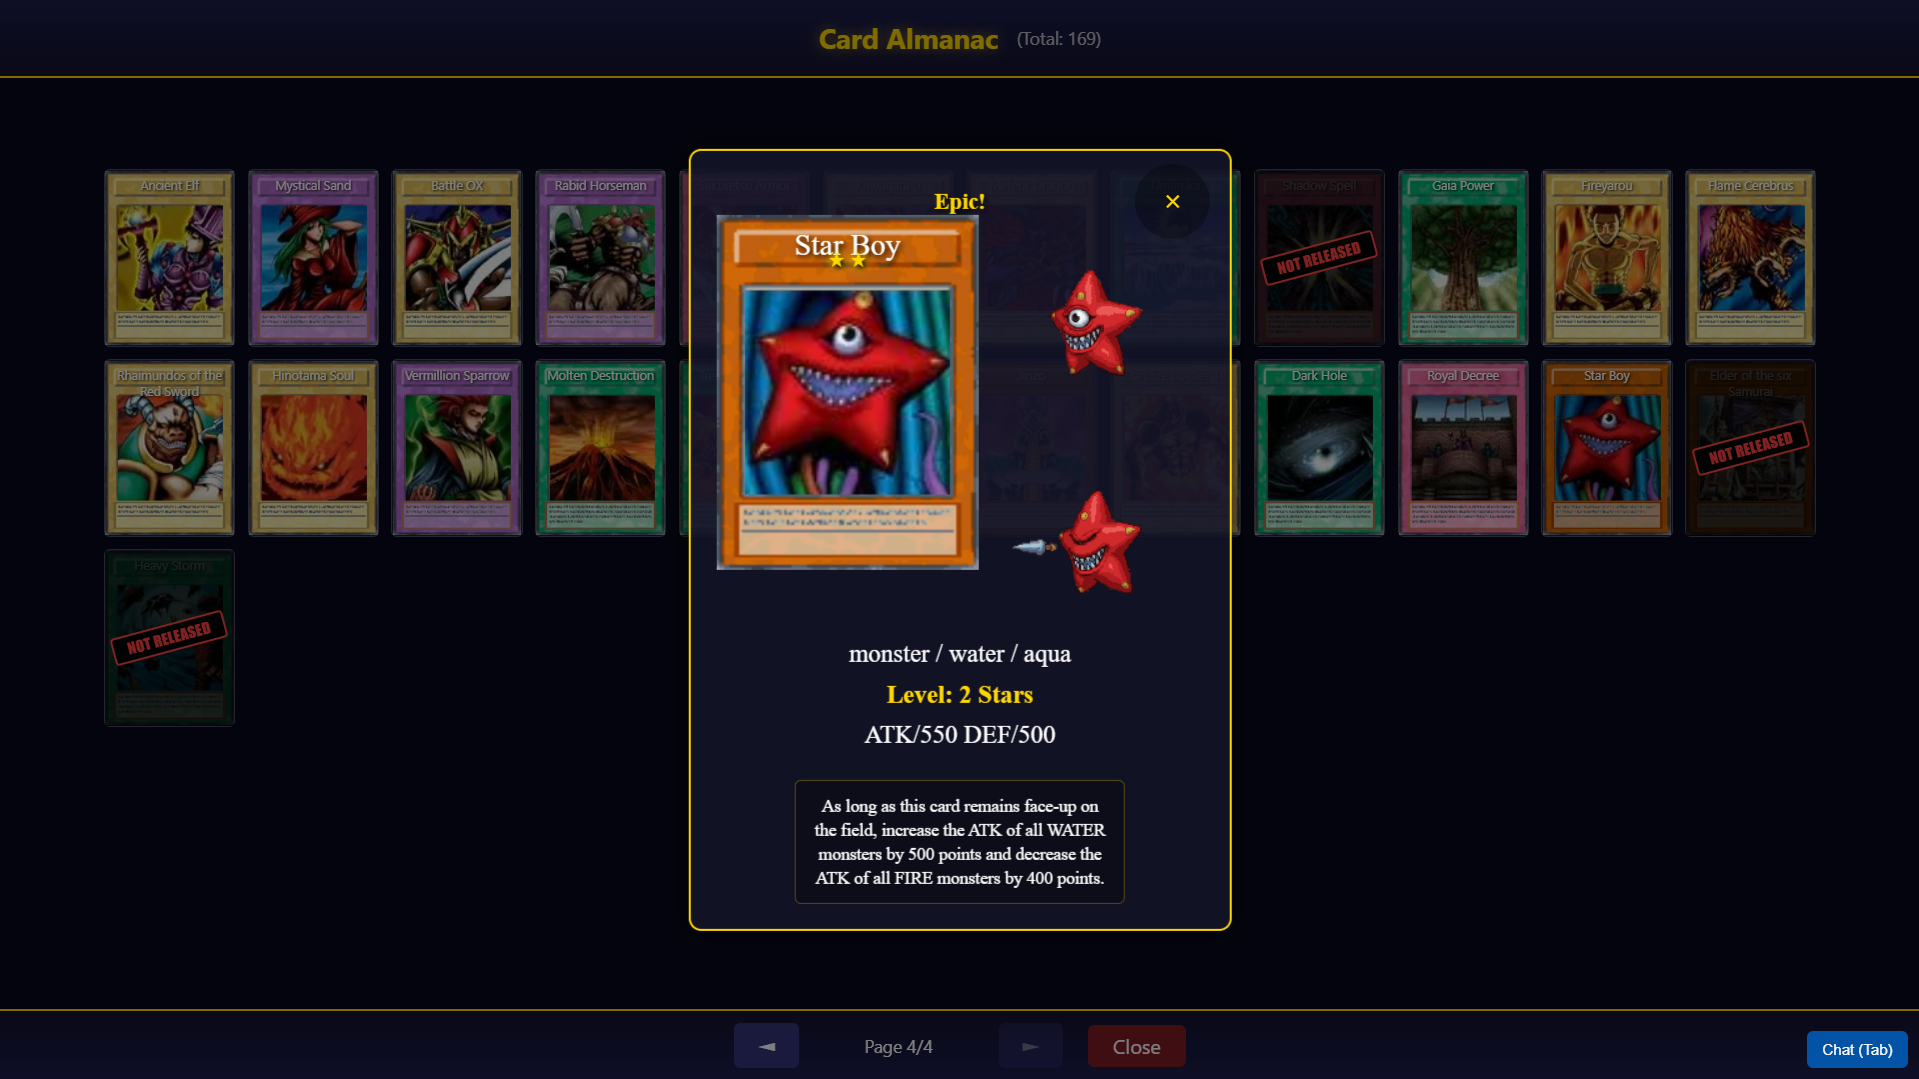Close the Card Almanac
Image resolution: width=1919 pixels, height=1079 pixels.
[1136, 1046]
